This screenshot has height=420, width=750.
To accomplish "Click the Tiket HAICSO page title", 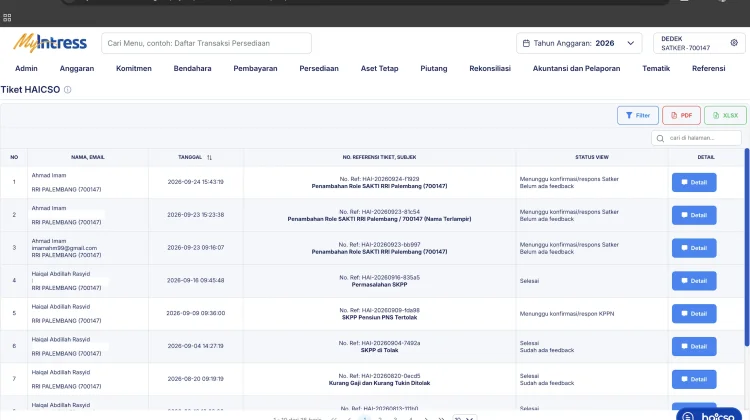I will [30, 89].
